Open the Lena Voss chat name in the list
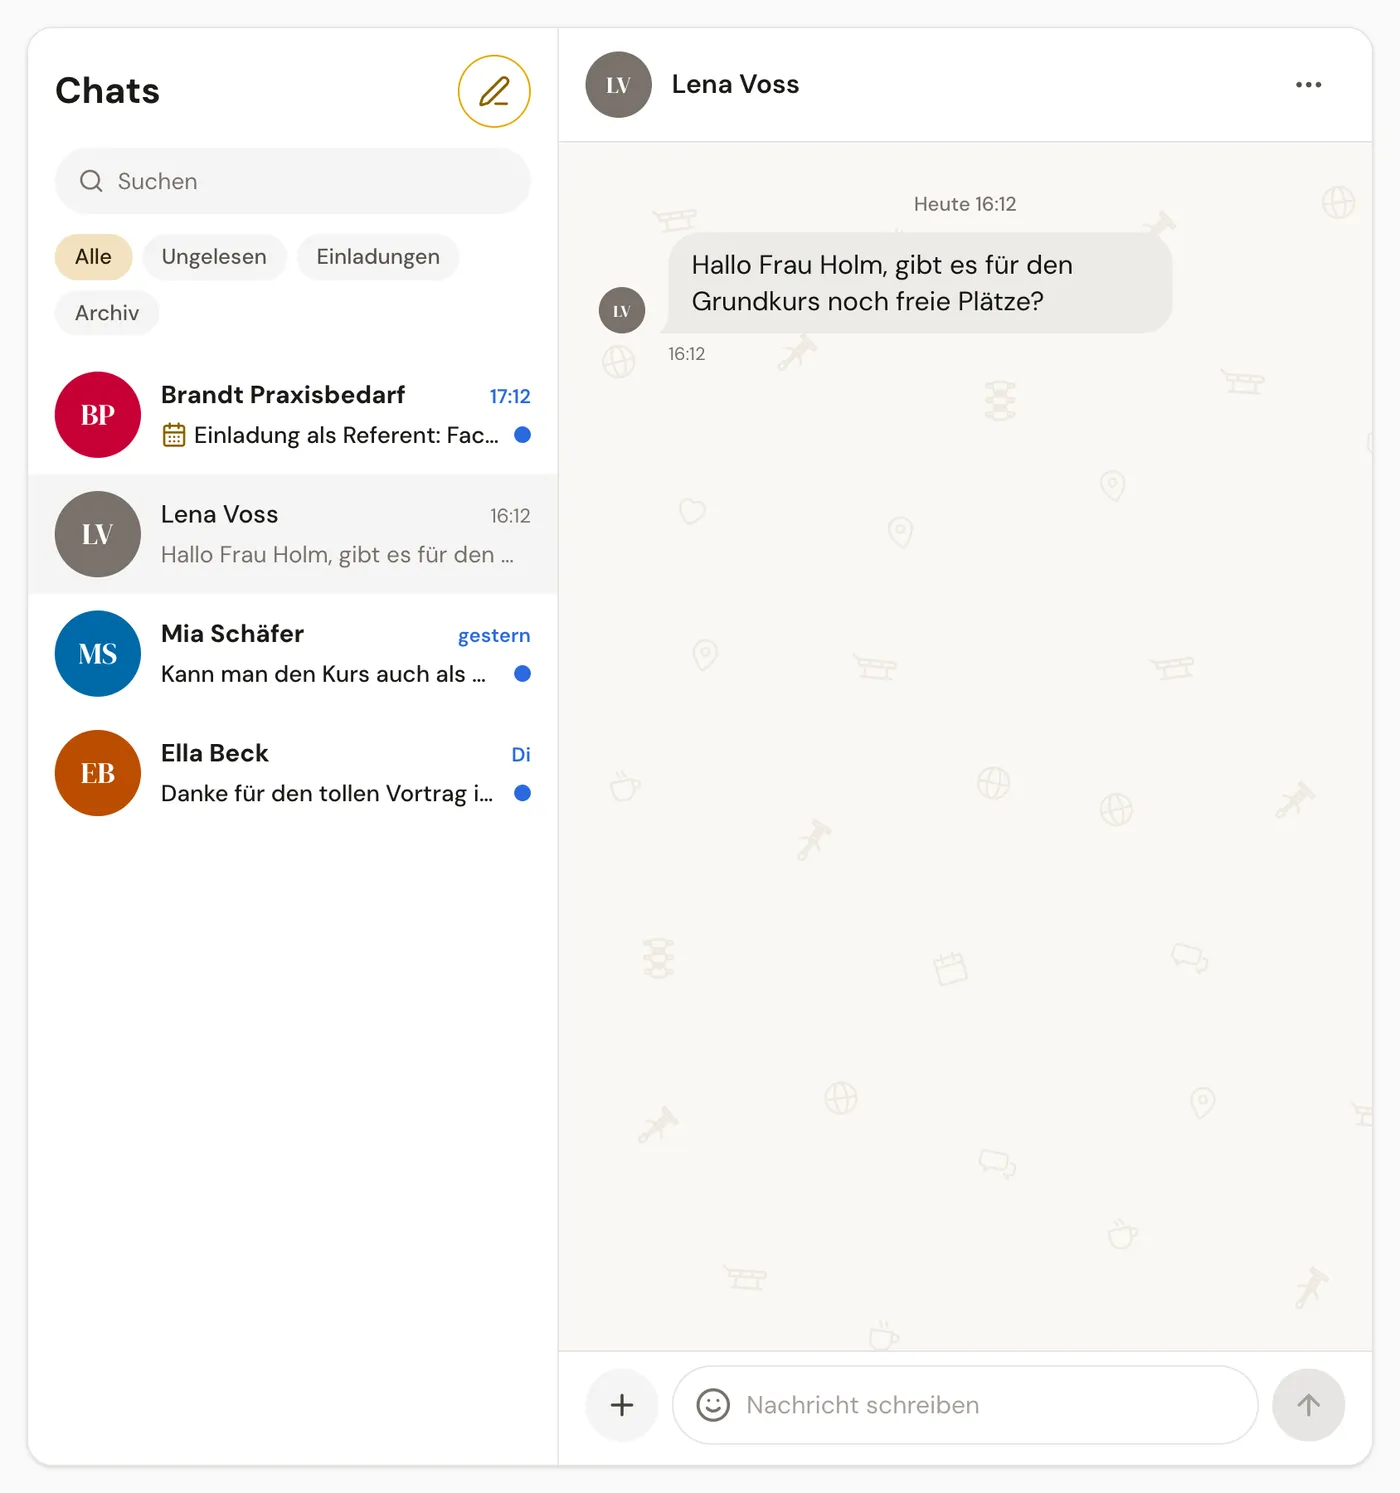Viewport: 1400px width, 1493px height. [x=220, y=514]
